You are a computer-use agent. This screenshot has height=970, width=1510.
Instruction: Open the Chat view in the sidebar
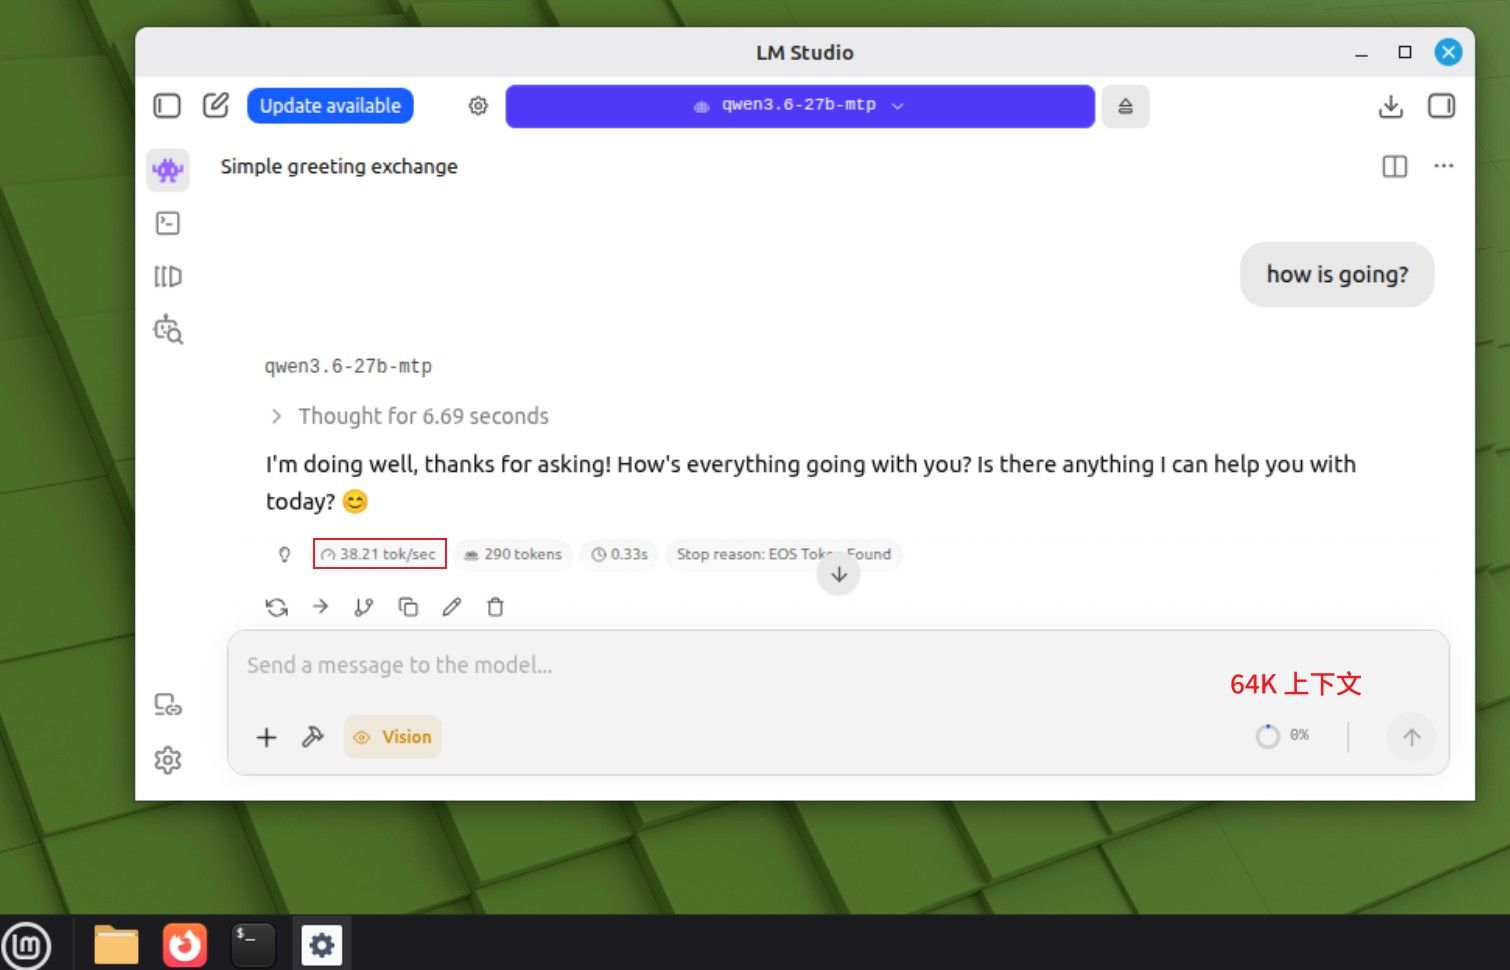[x=168, y=171]
